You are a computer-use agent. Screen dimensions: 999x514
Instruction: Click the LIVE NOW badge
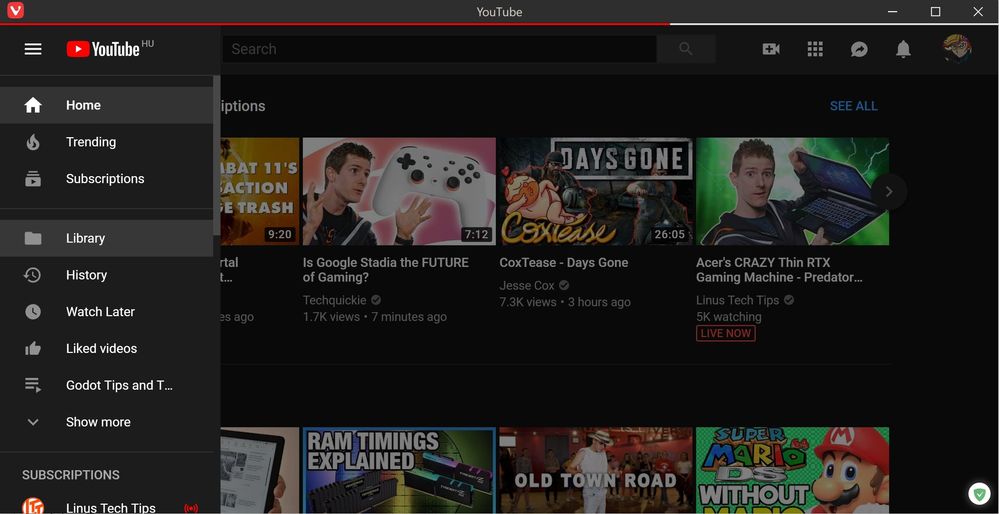tap(726, 333)
